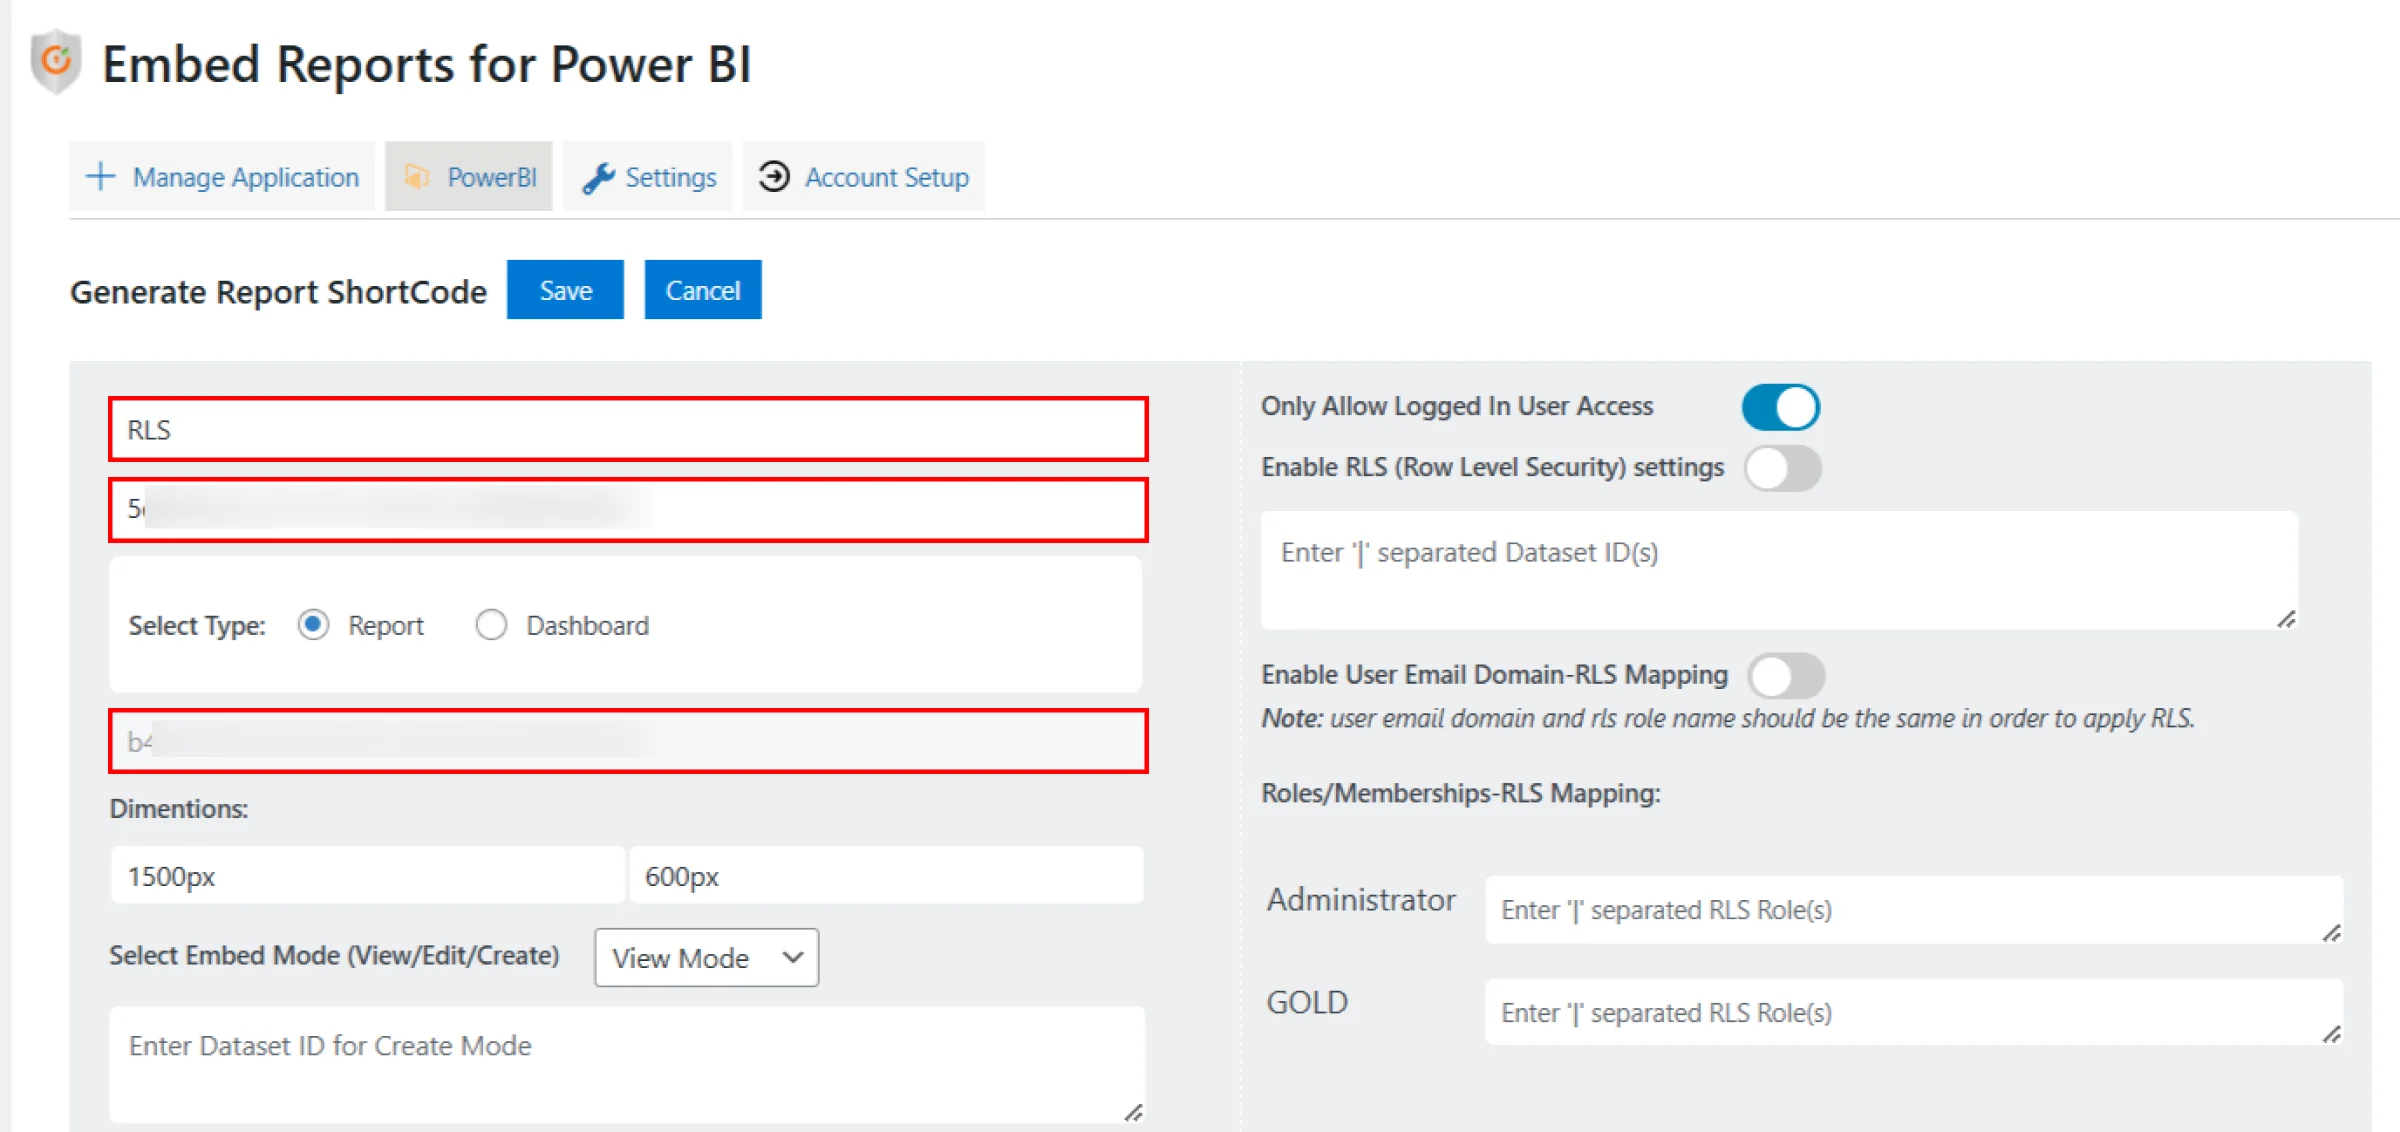The height and width of the screenshot is (1132, 2400).
Task: Click the plus icon beside Manage Application
Action: pos(100,176)
